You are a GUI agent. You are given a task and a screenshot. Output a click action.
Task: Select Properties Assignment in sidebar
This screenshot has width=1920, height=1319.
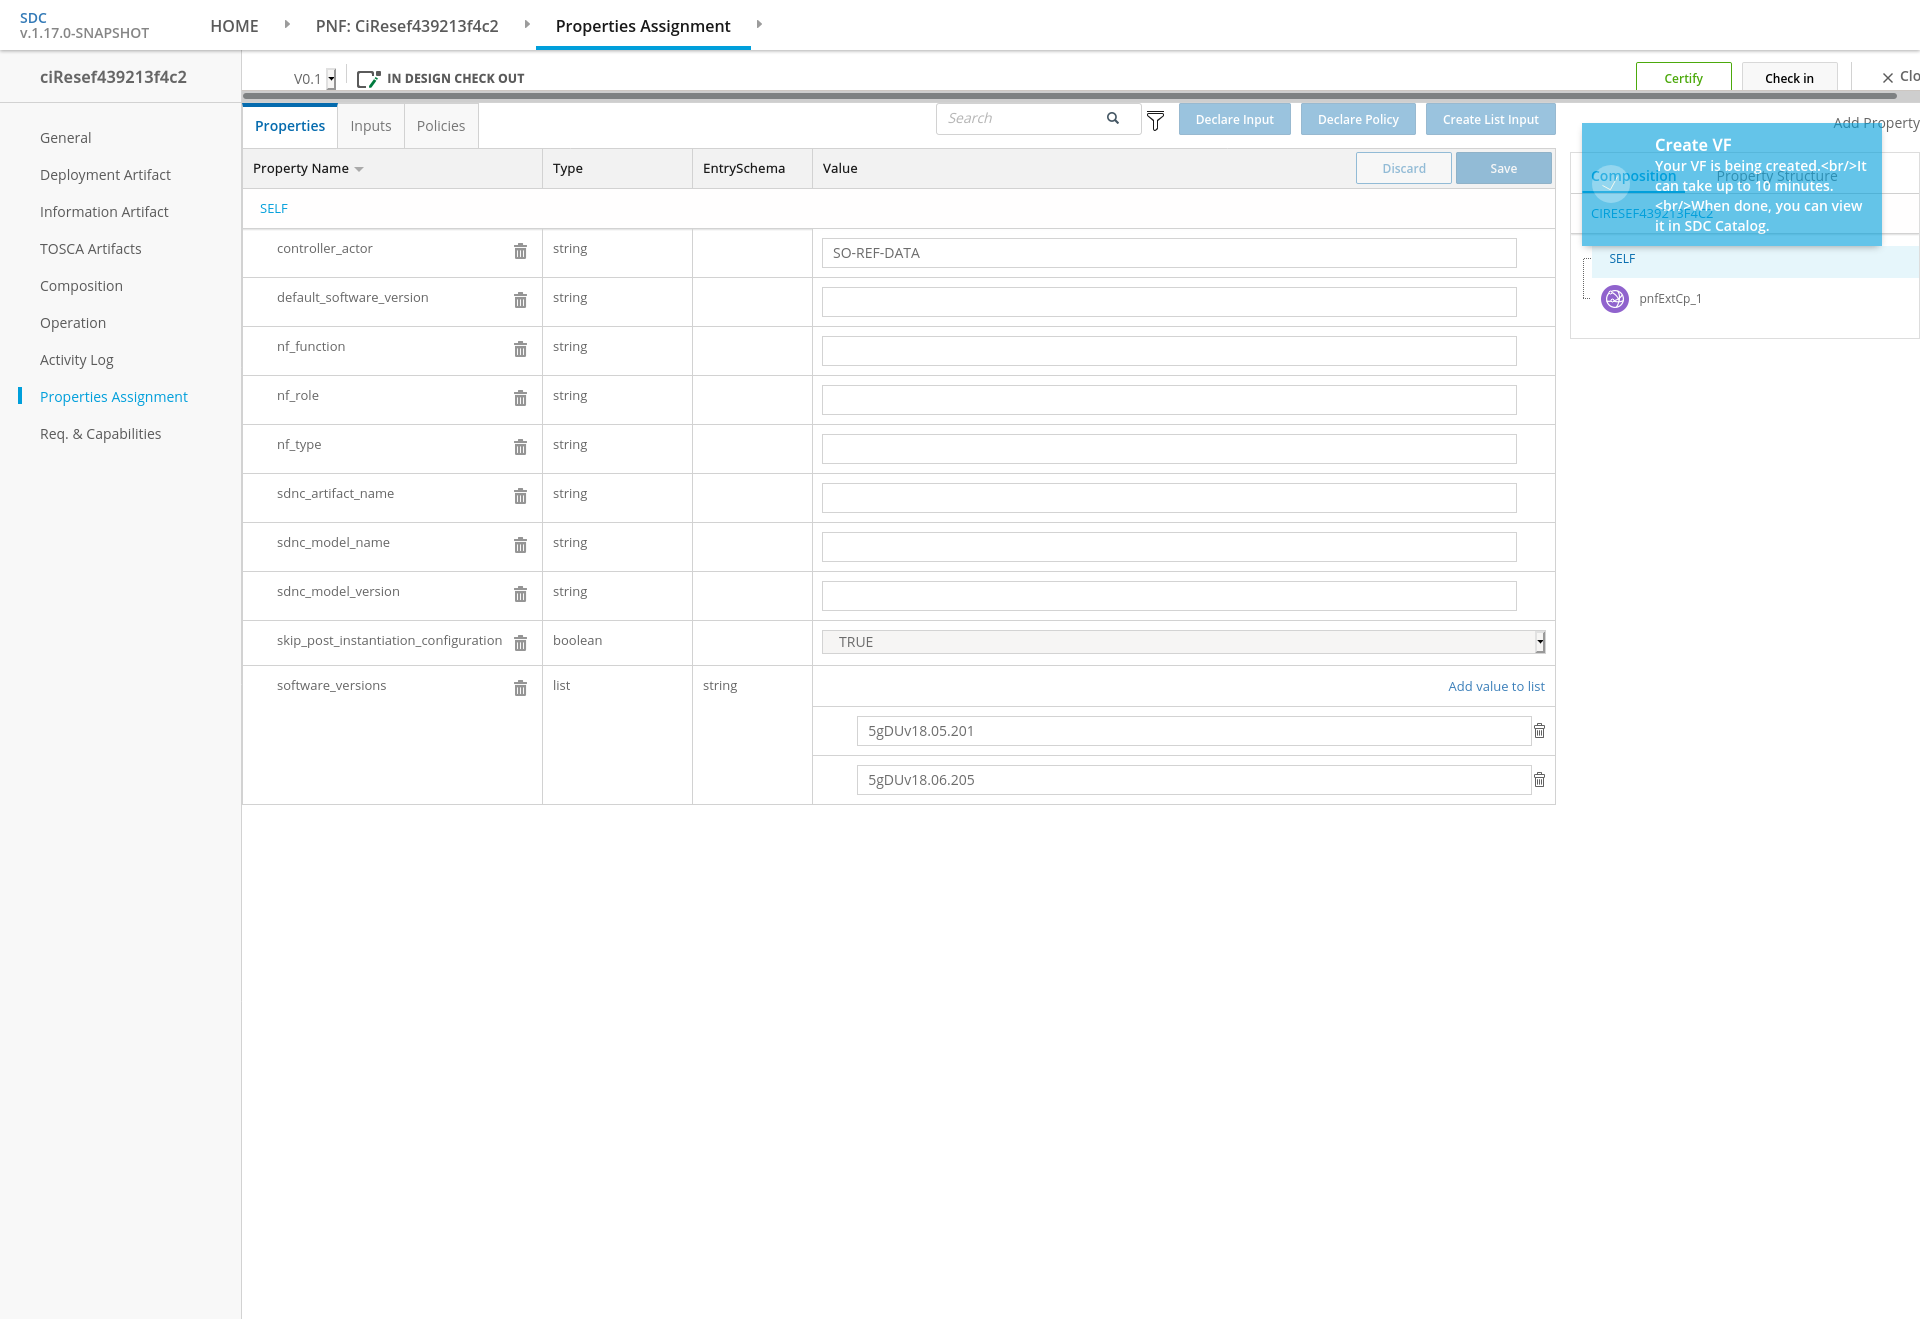114,397
